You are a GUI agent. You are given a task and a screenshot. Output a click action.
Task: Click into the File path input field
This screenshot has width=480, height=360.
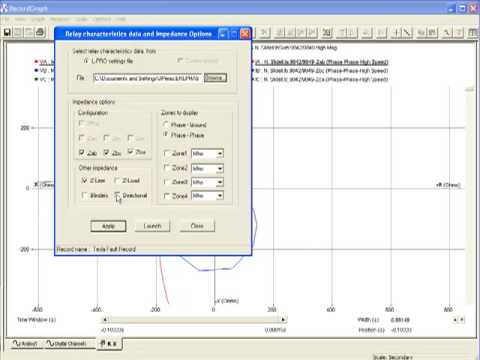point(148,78)
